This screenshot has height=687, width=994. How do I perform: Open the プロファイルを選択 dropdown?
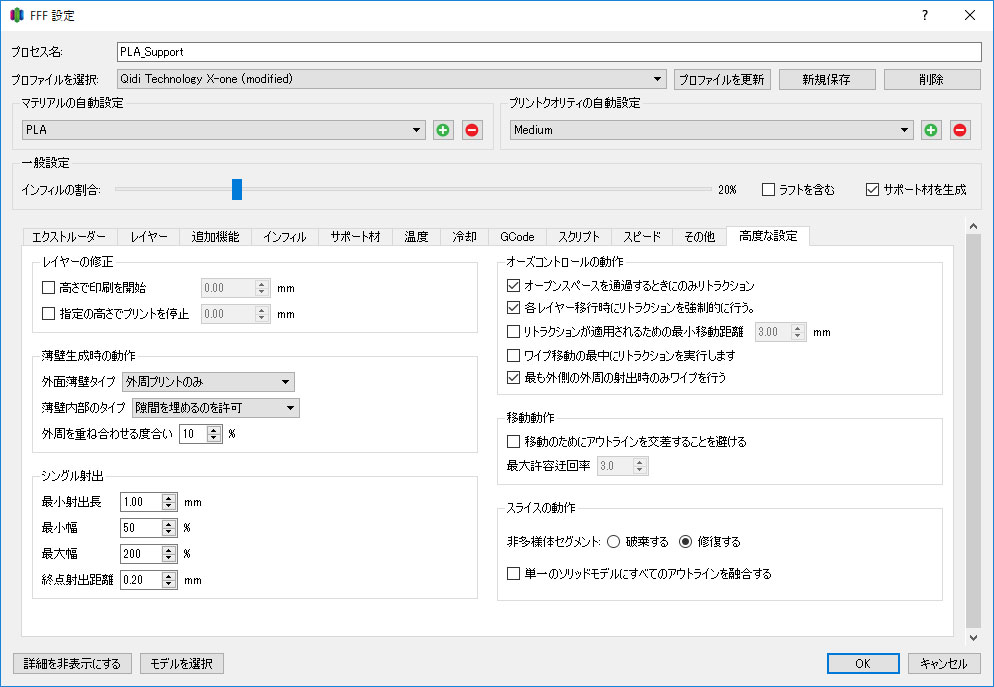pos(391,79)
